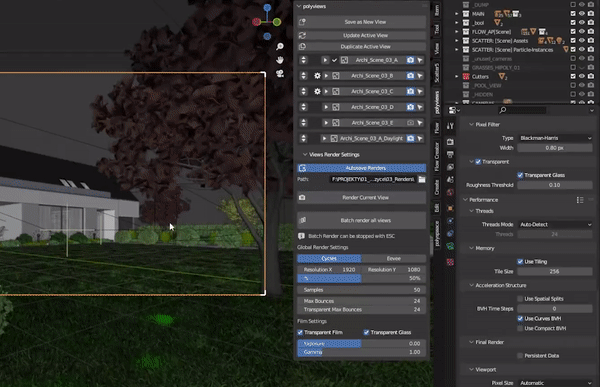The height and width of the screenshot is (387, 600).
Task: Enable the _DUMP collection checkbox
Action: [573, 5]
